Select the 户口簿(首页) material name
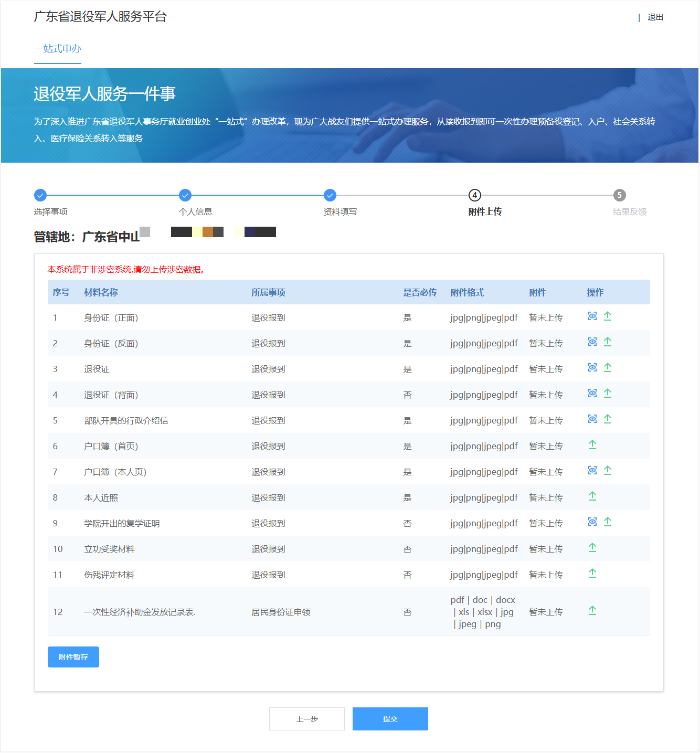Viewport: 700px width, 753px height. coord(111,446)
